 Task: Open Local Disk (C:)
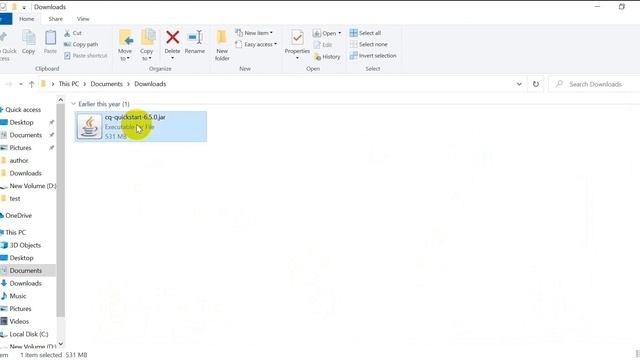(x=29, y=334)
